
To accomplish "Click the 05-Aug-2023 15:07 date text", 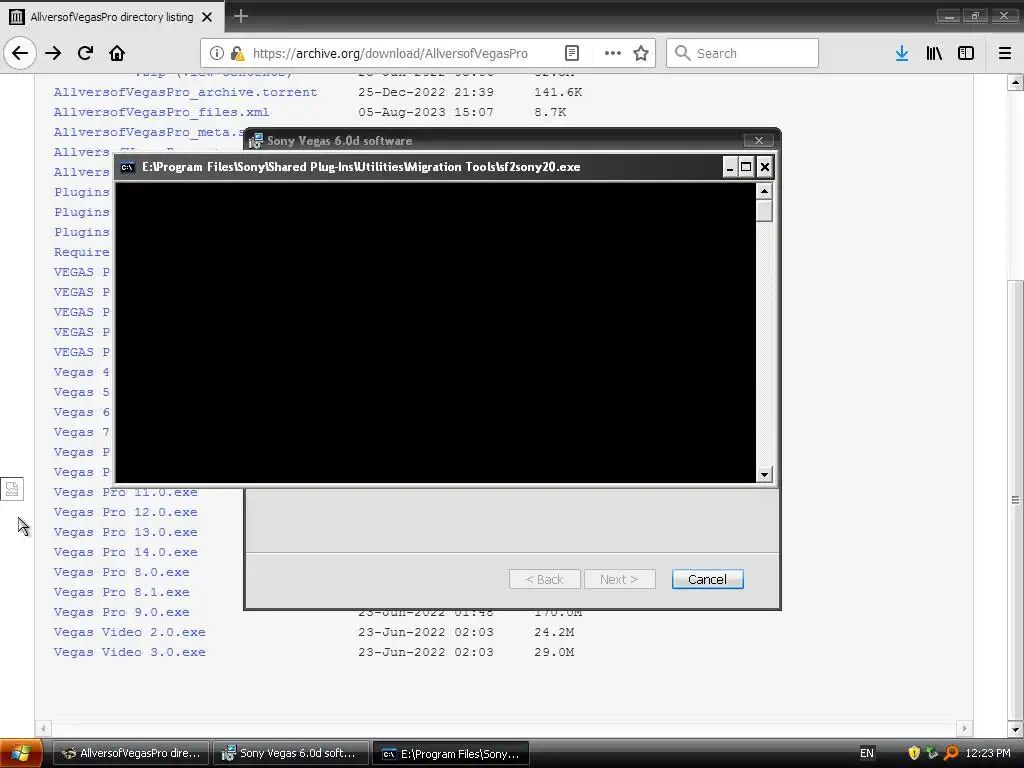I will [x=426, y=112].
